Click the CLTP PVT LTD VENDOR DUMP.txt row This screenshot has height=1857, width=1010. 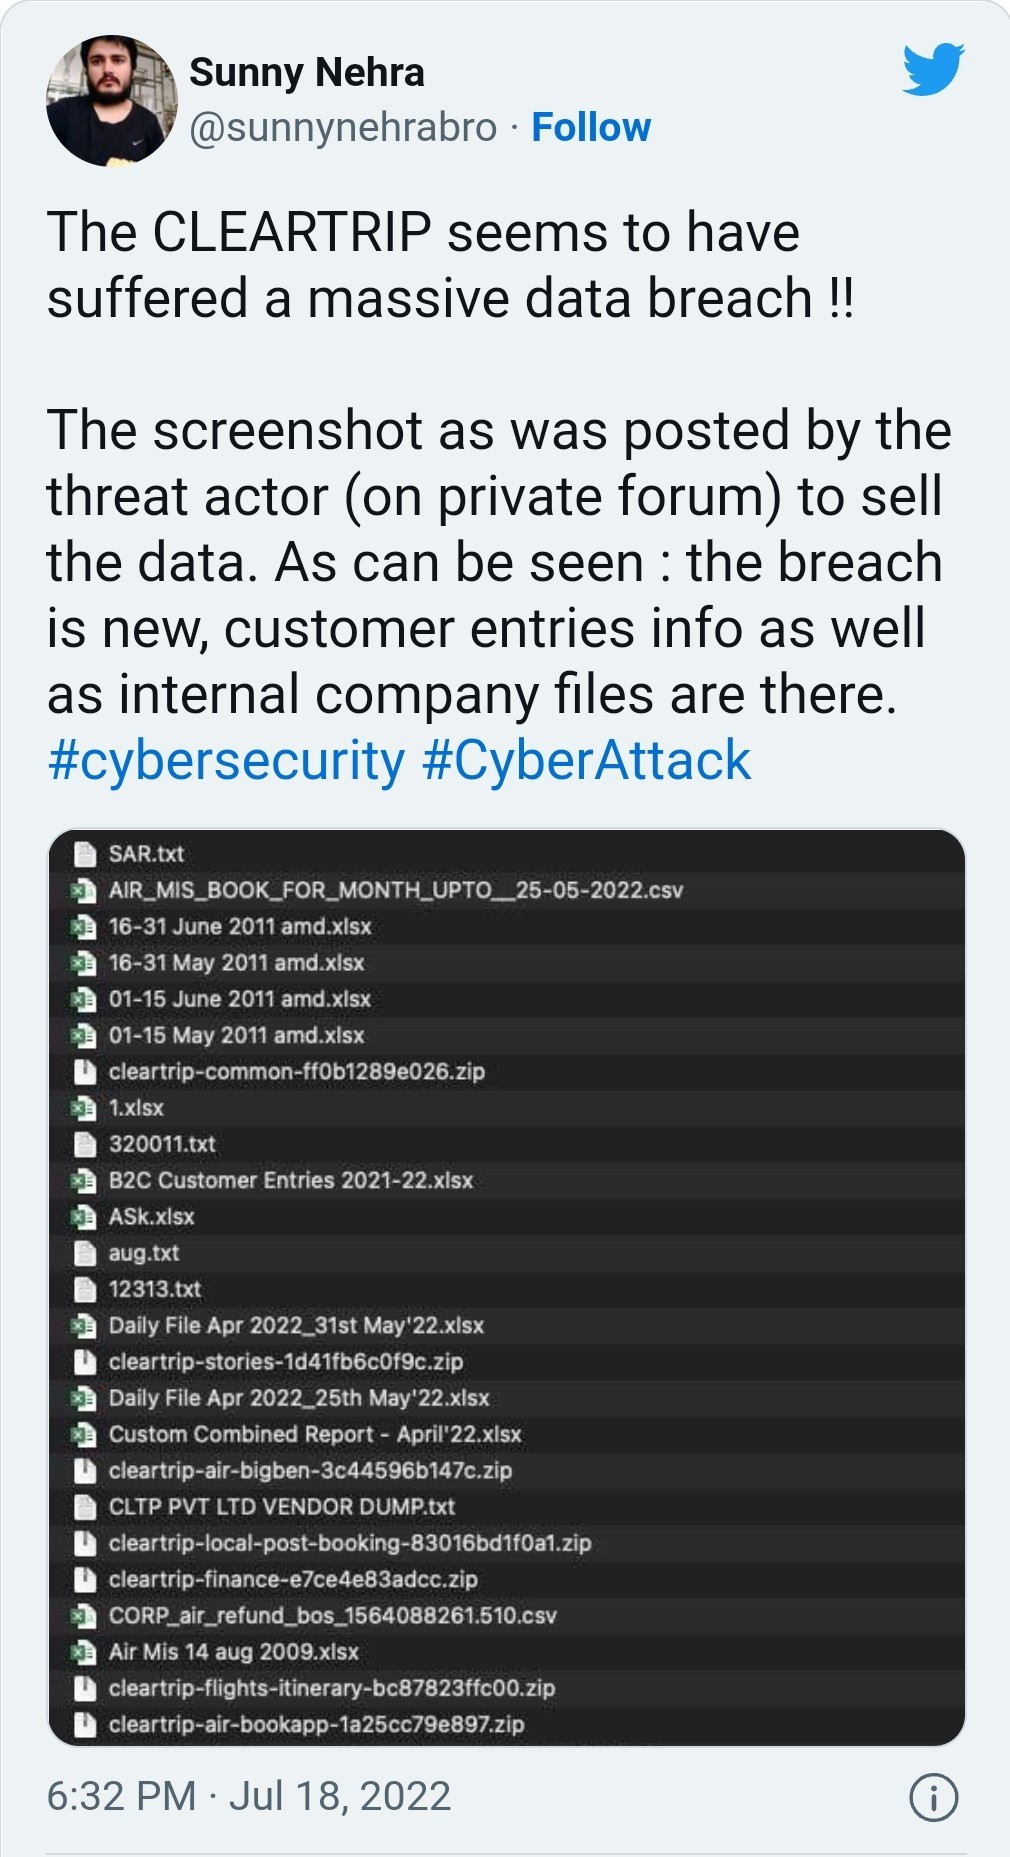click(282, 1507)
